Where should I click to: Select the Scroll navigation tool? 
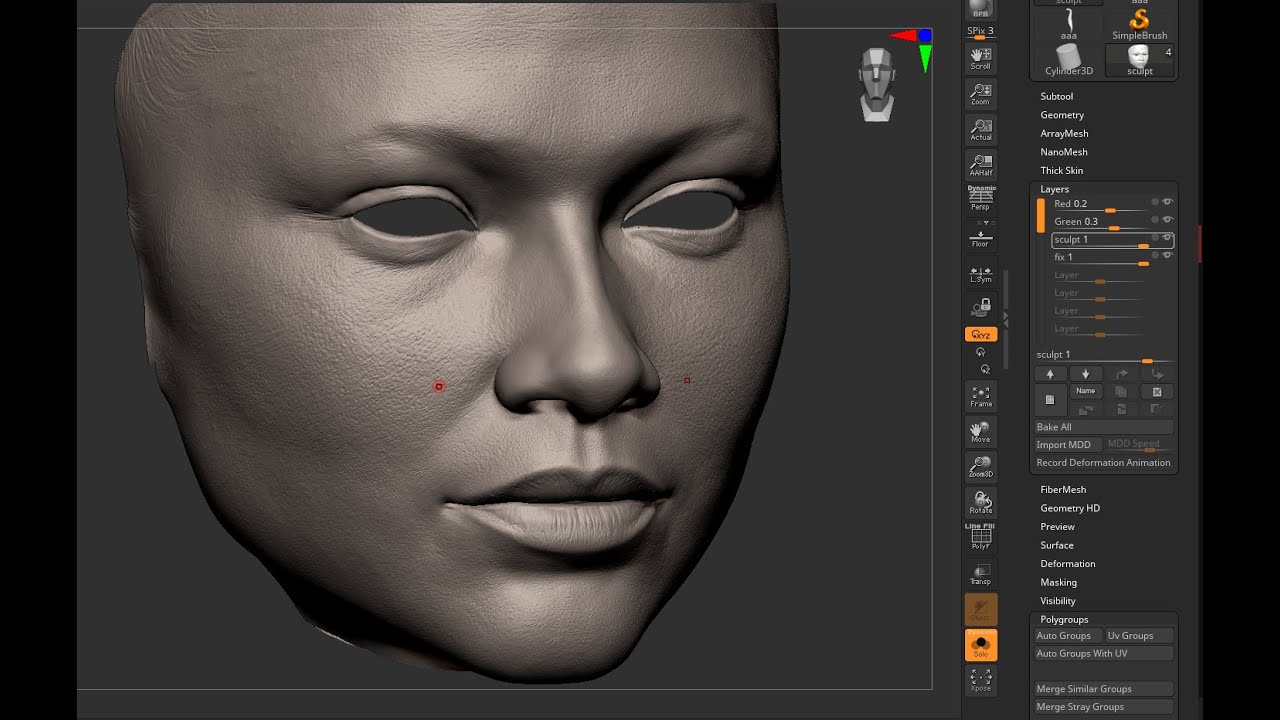[980, 58]
